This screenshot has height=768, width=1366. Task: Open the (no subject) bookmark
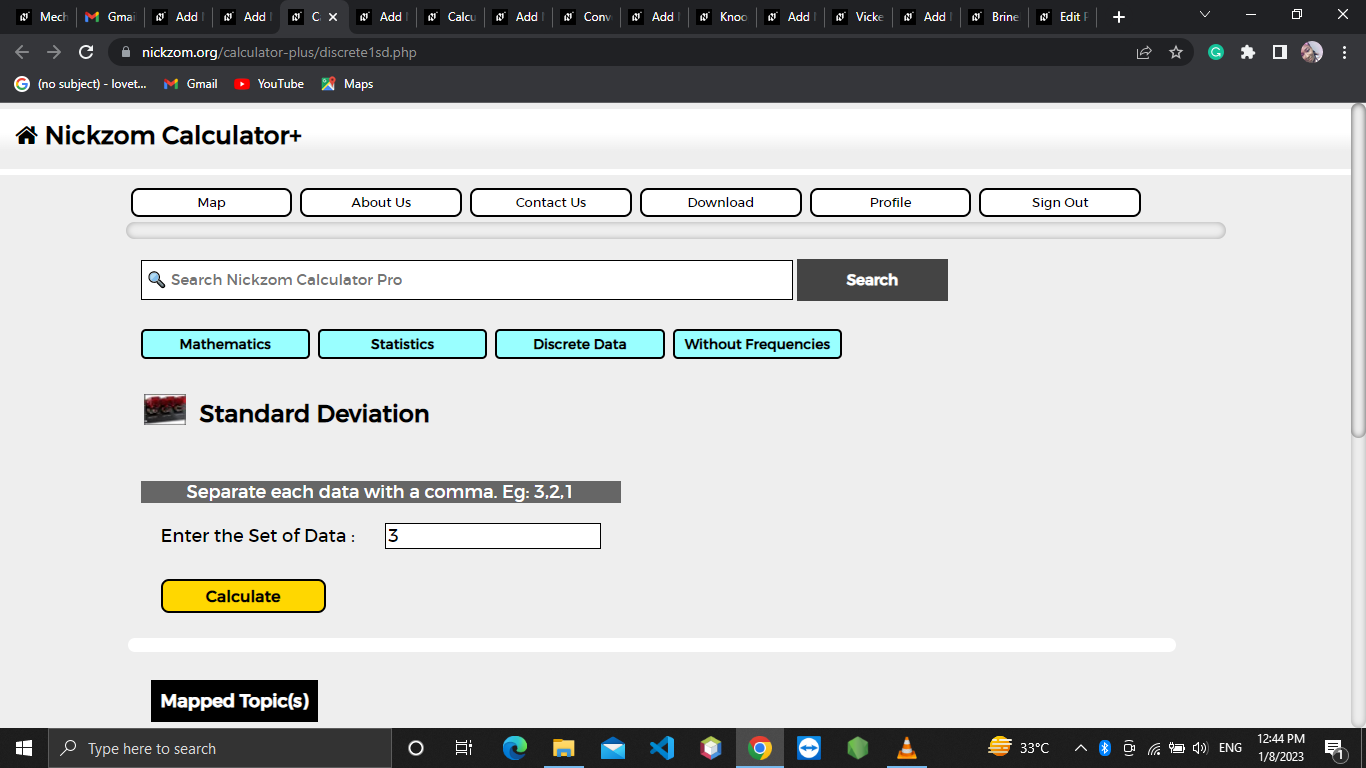click(x=80, y=84)
